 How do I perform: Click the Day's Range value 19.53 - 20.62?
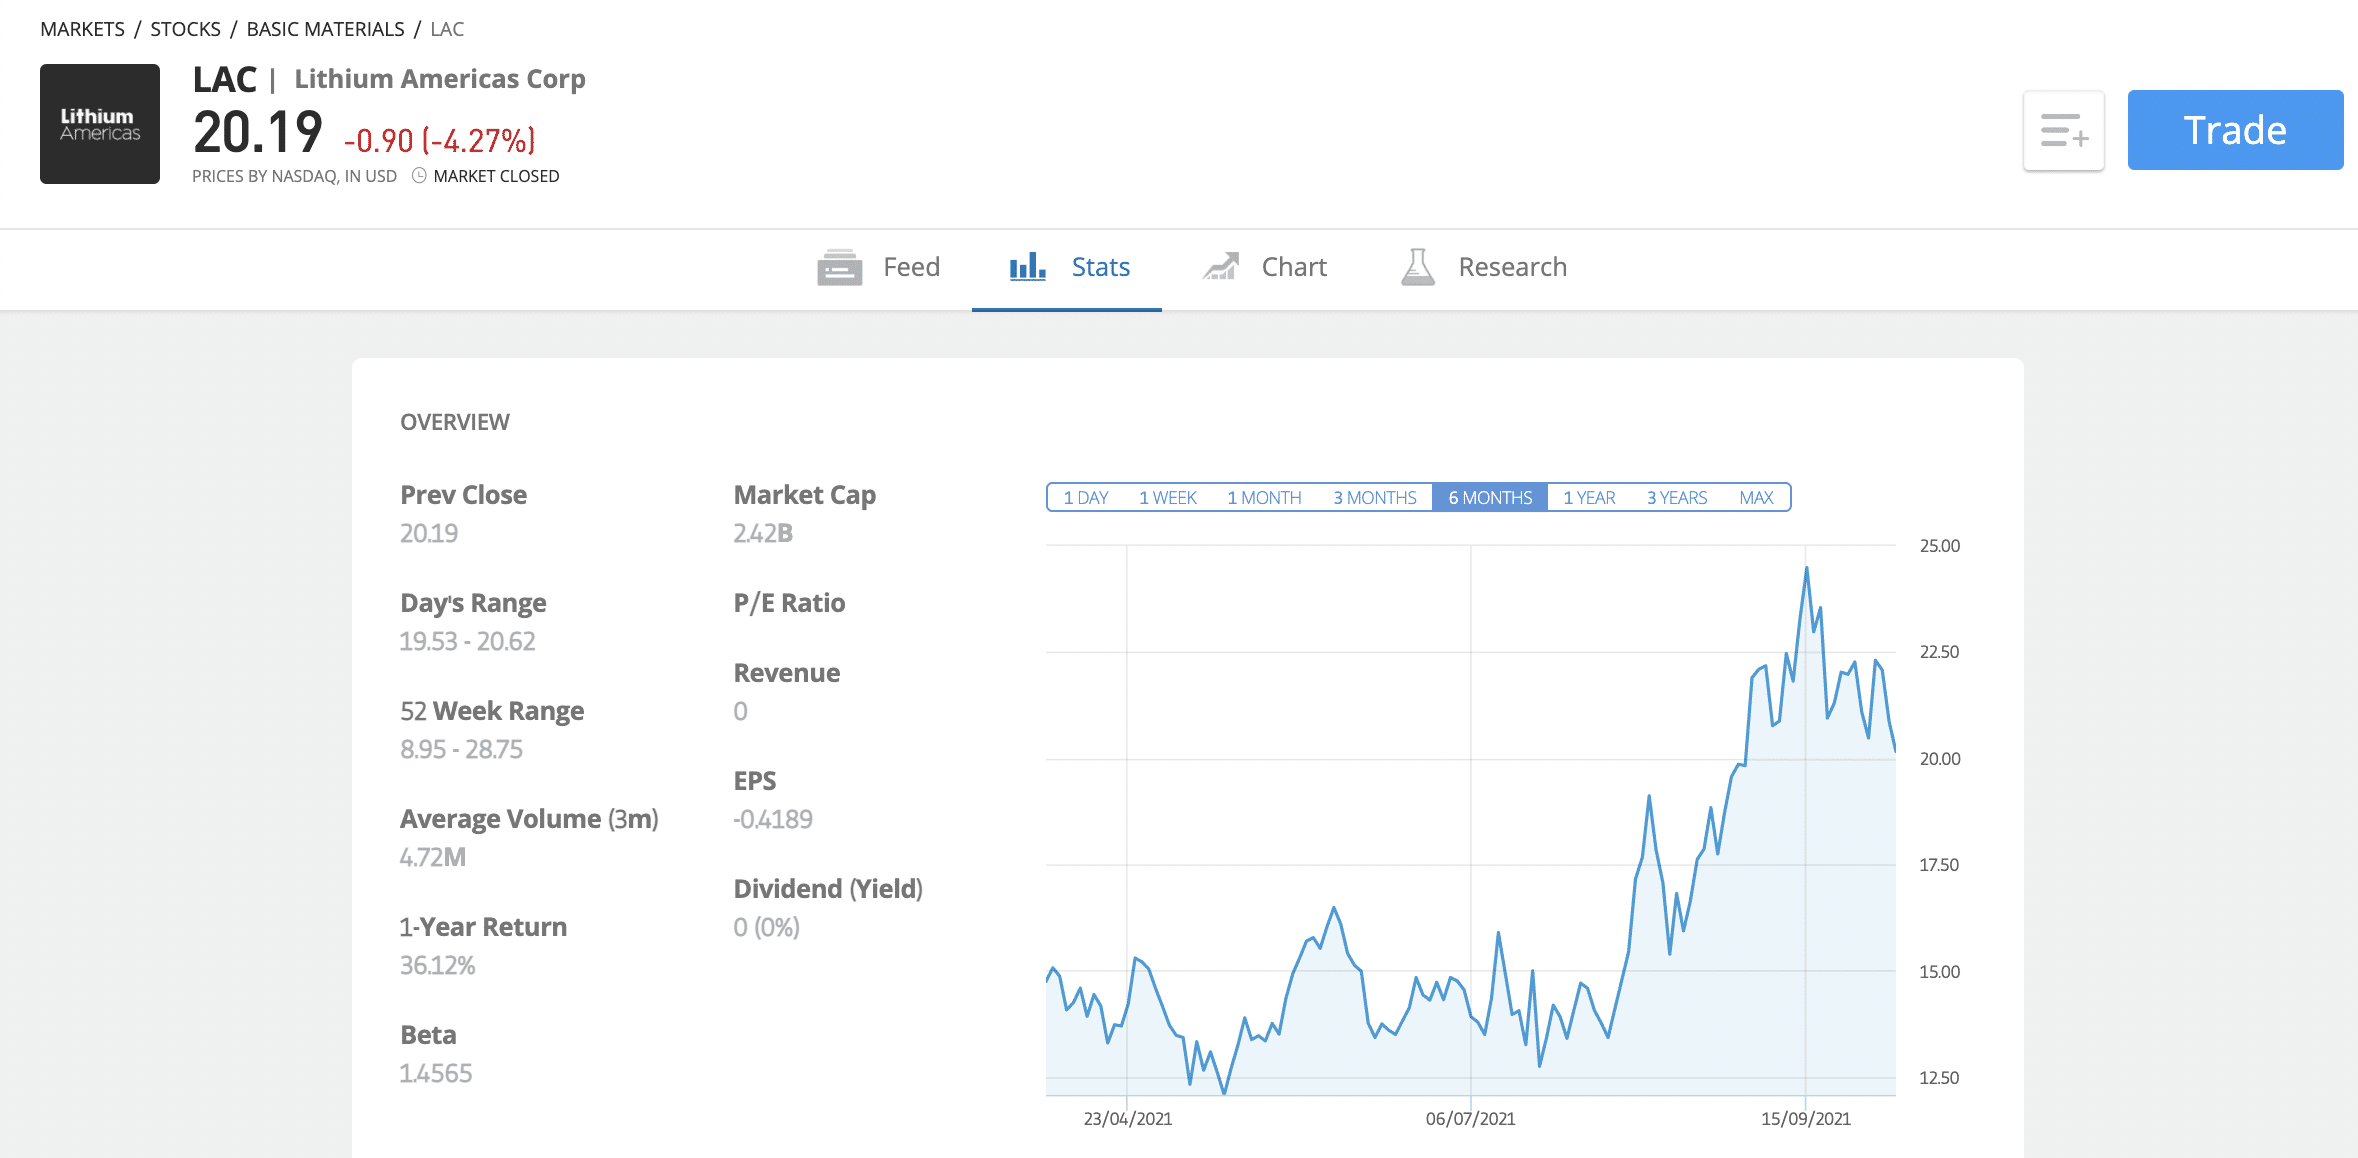[468, 641]
